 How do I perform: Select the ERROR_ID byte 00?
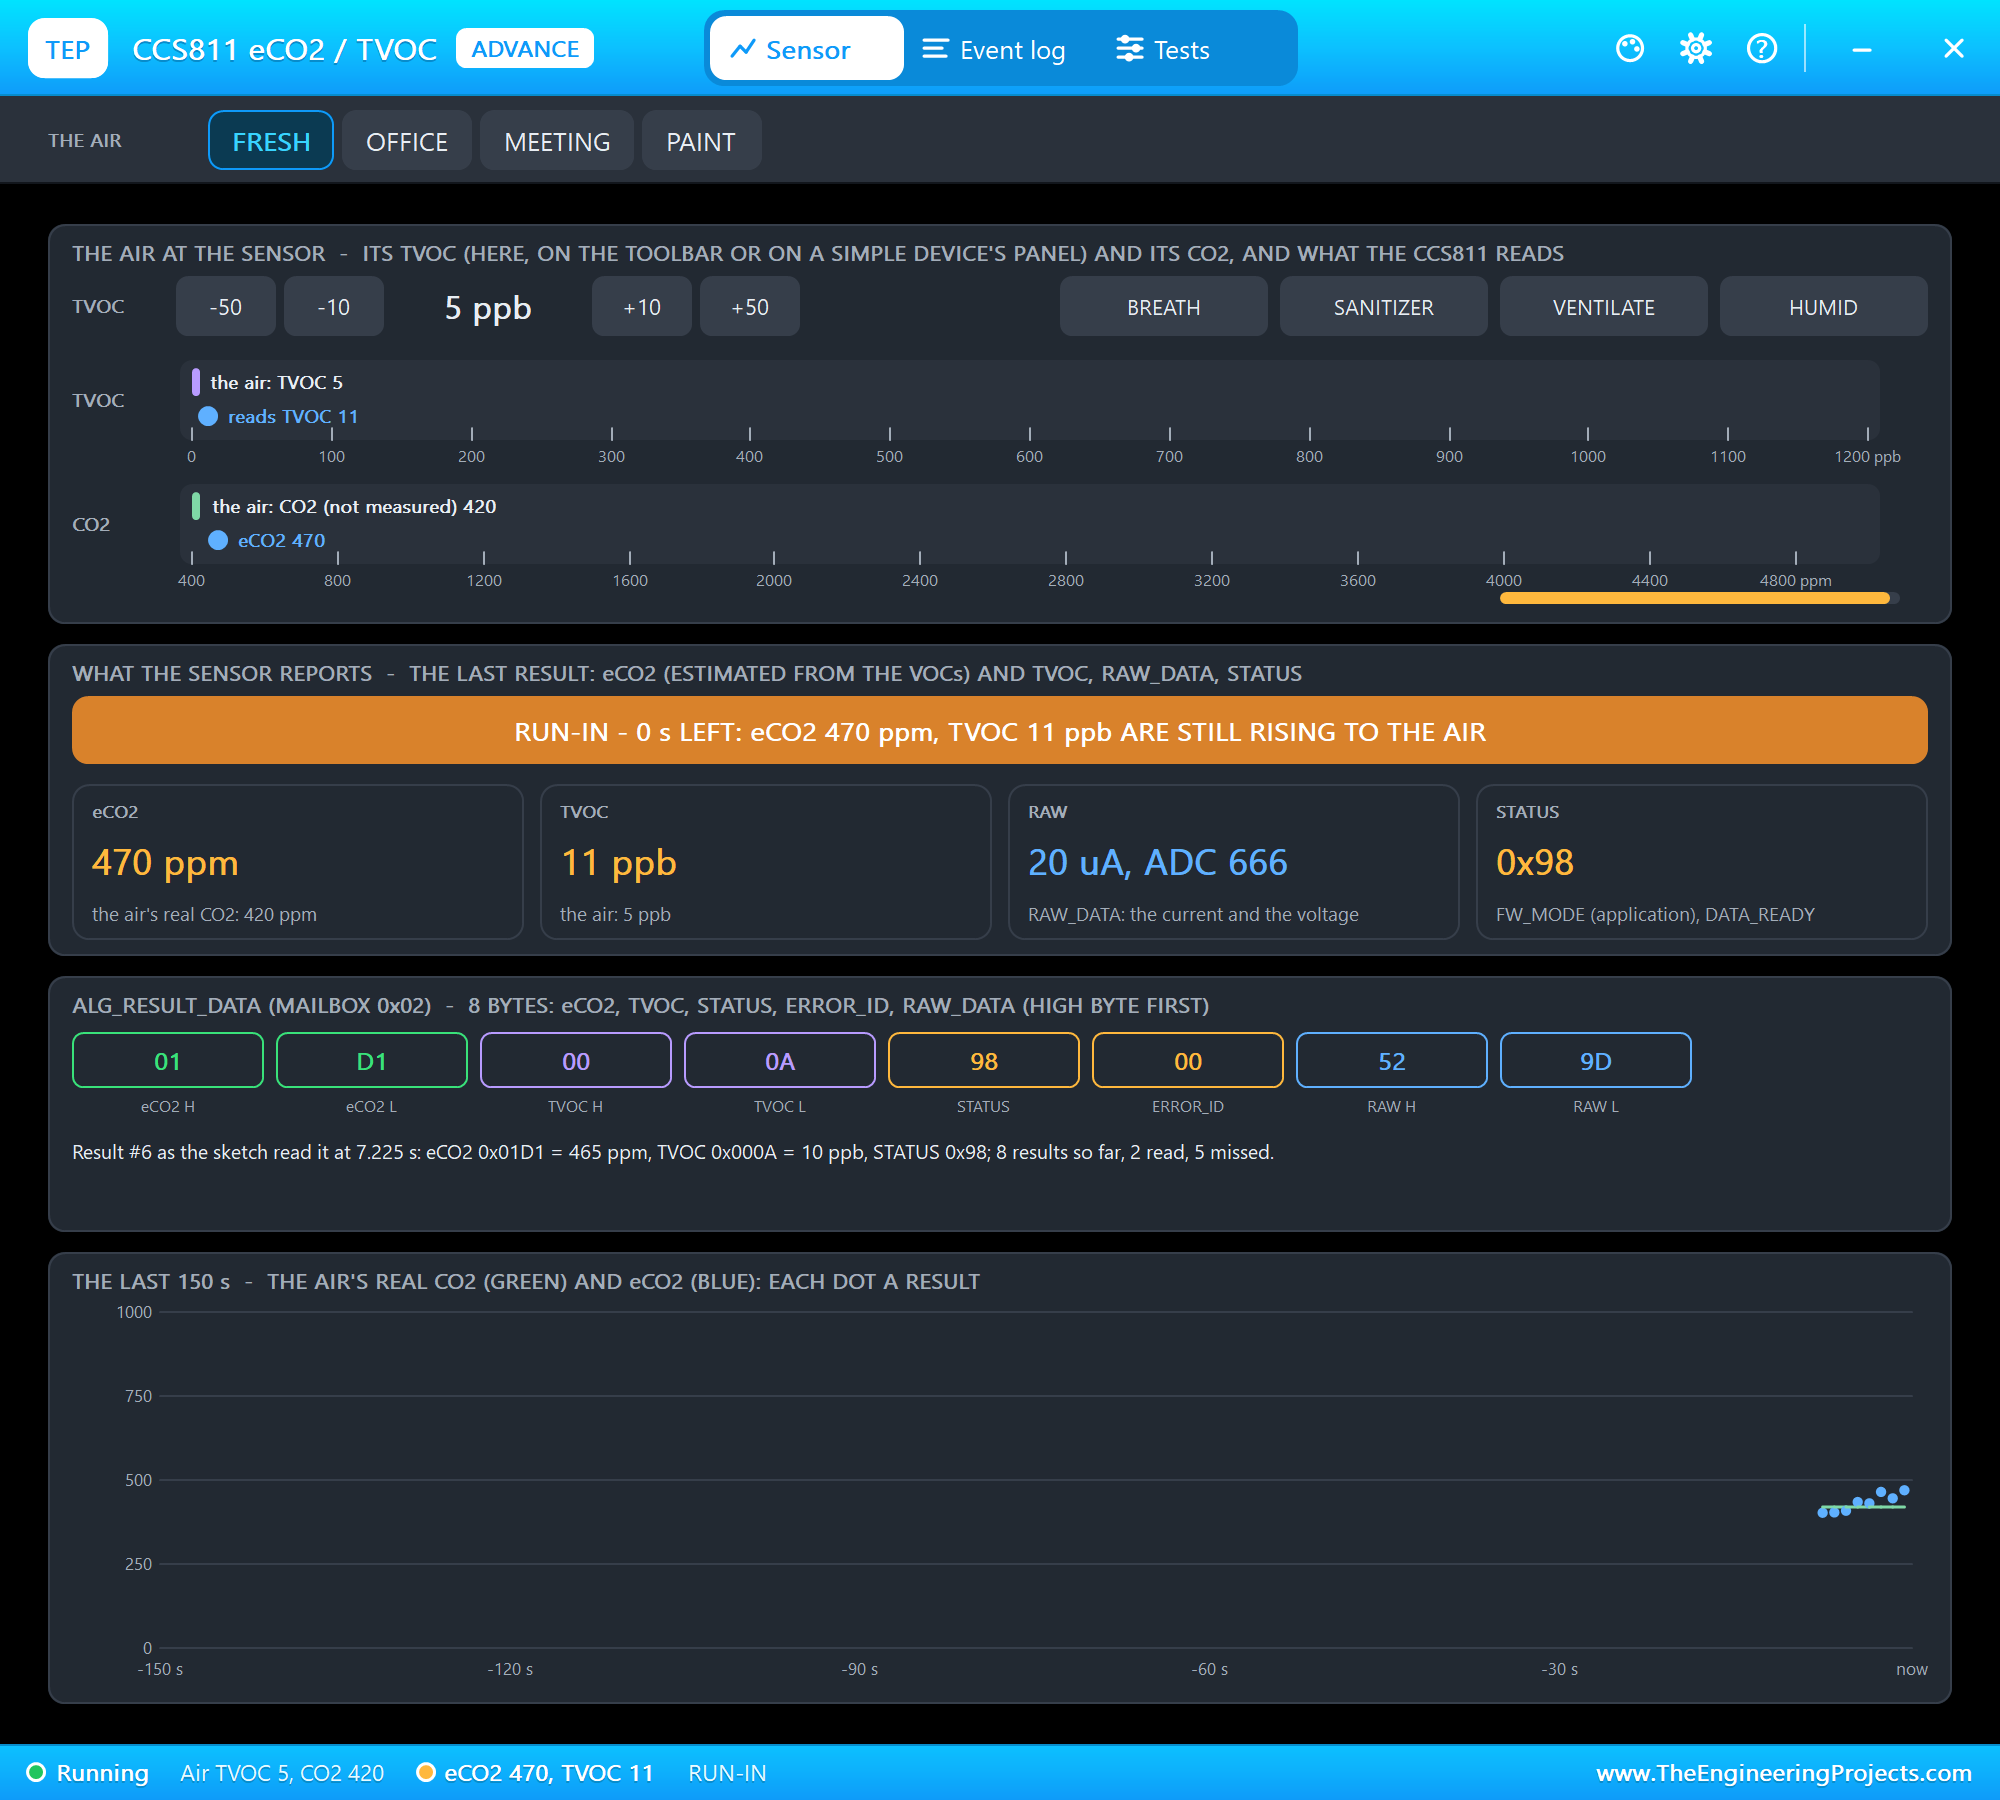click(1188, 1060)
